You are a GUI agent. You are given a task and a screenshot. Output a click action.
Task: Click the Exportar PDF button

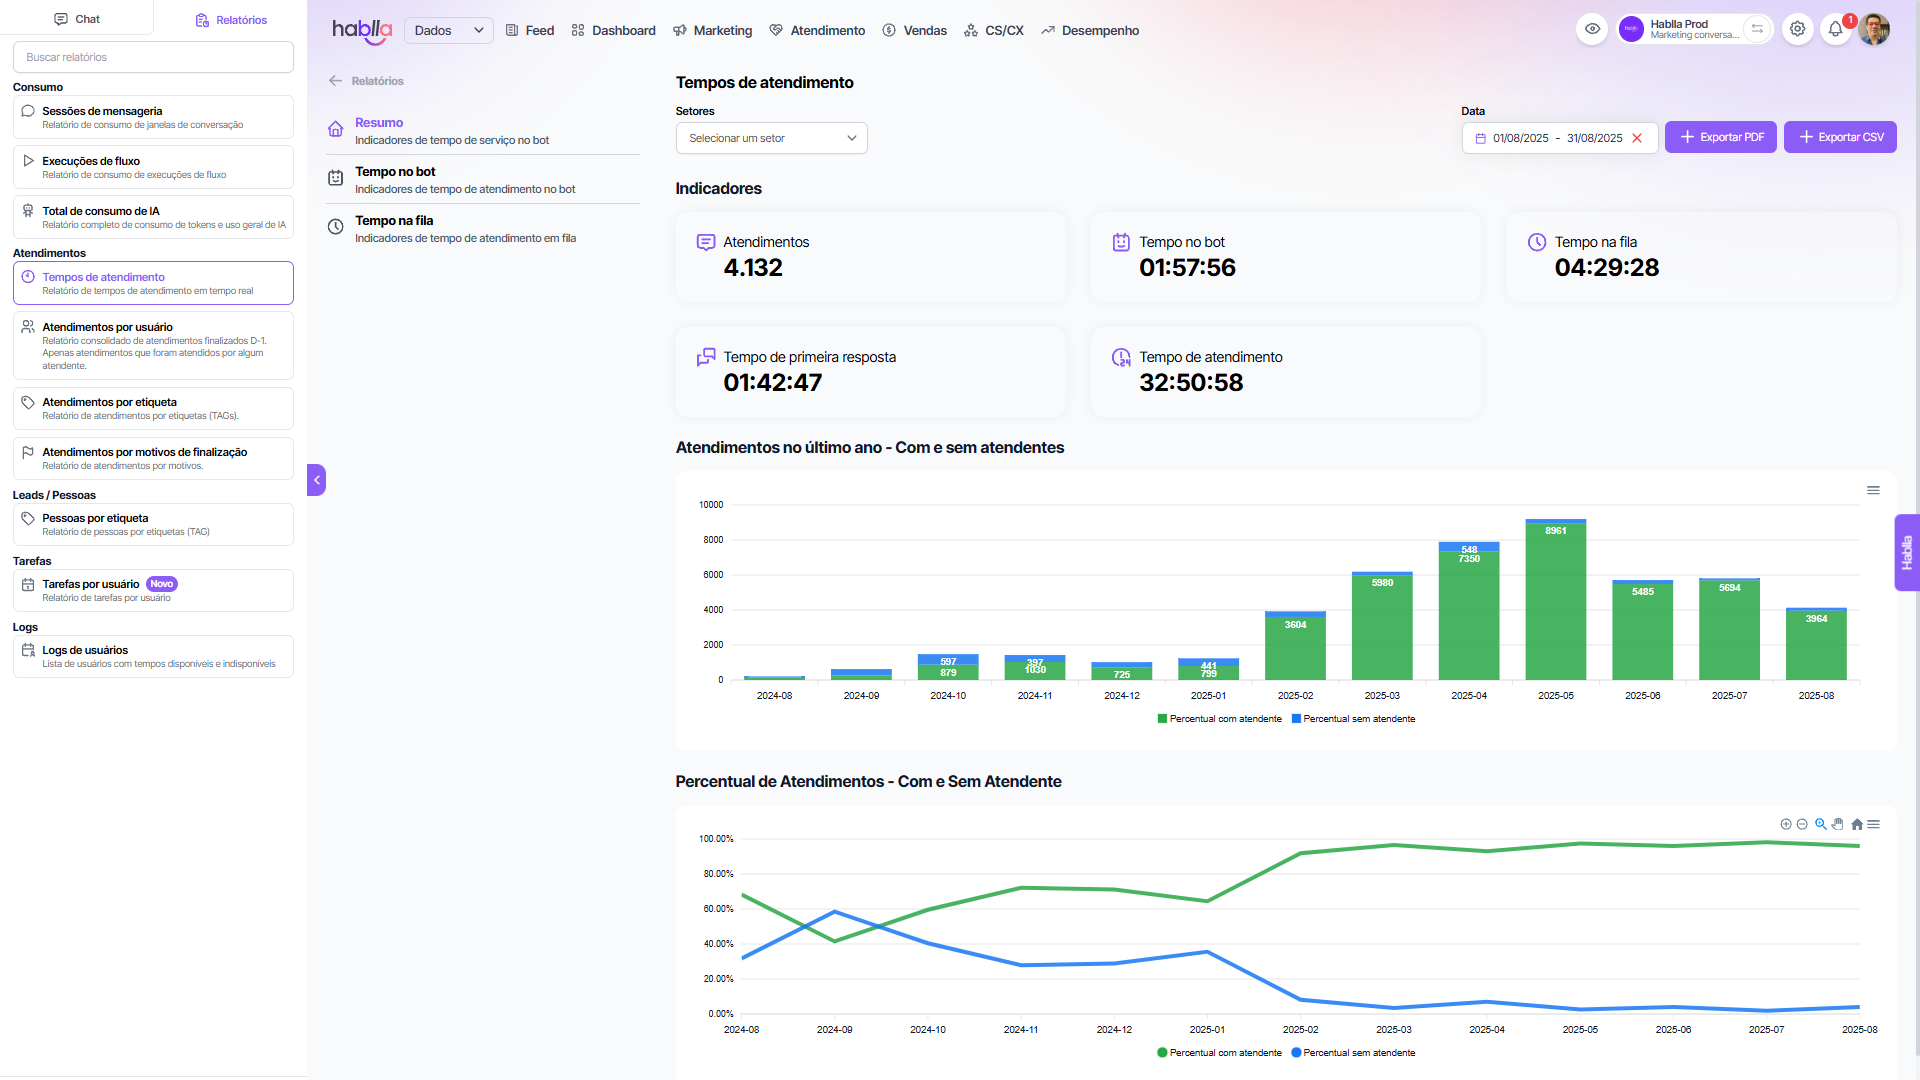pos(1720,137)
